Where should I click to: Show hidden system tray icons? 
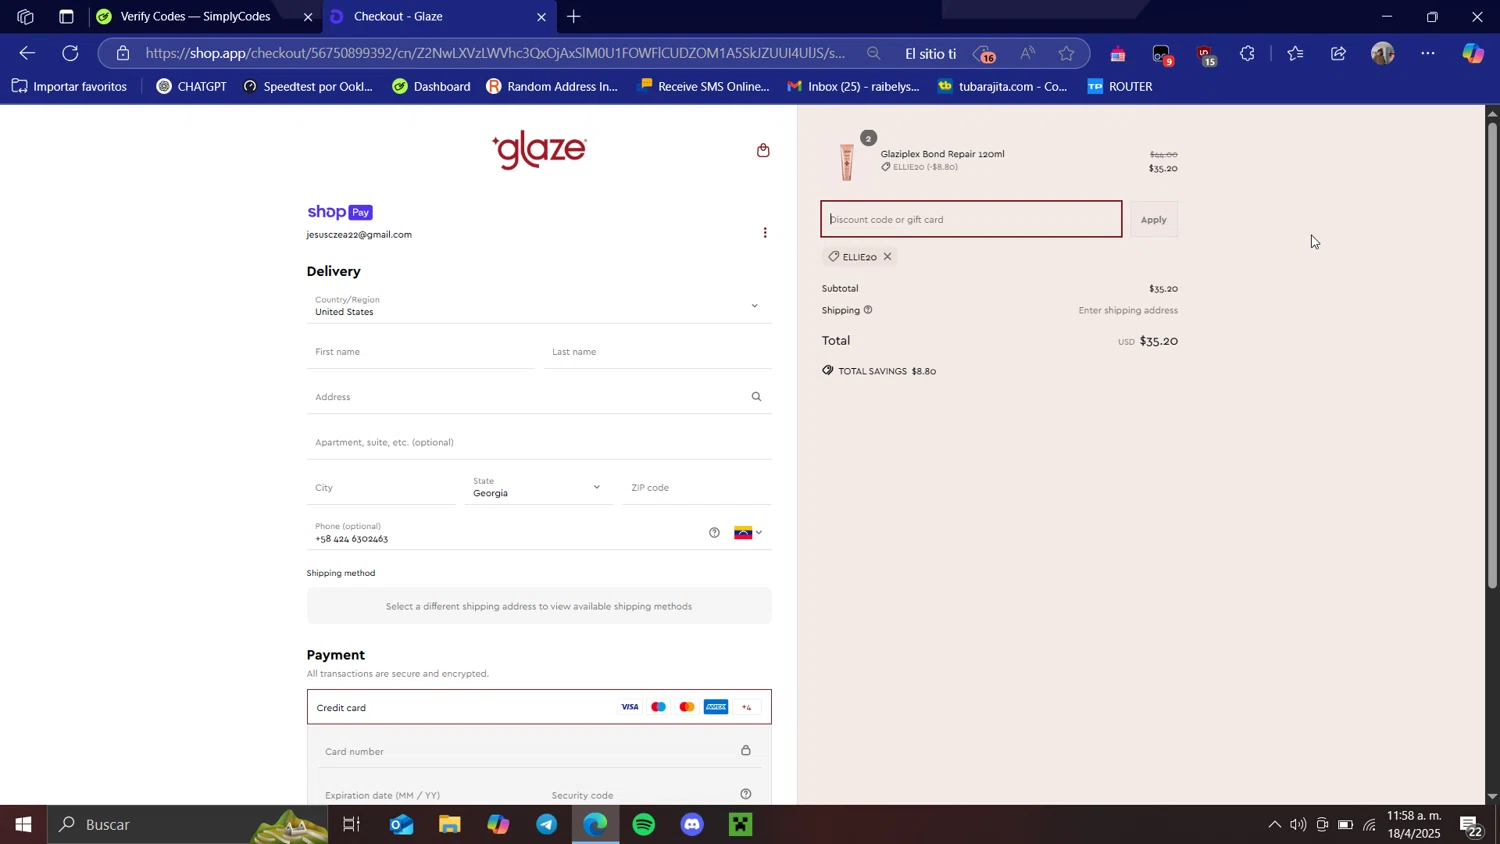click(x=1273, y=825)
